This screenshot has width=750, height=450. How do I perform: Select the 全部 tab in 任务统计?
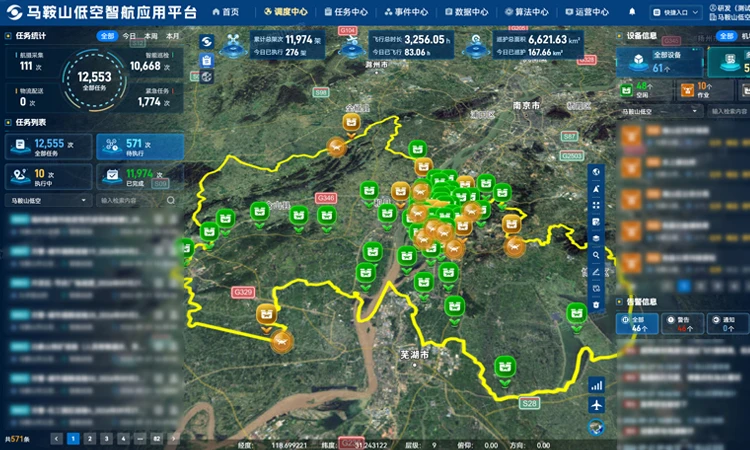[x=107, y=36]
